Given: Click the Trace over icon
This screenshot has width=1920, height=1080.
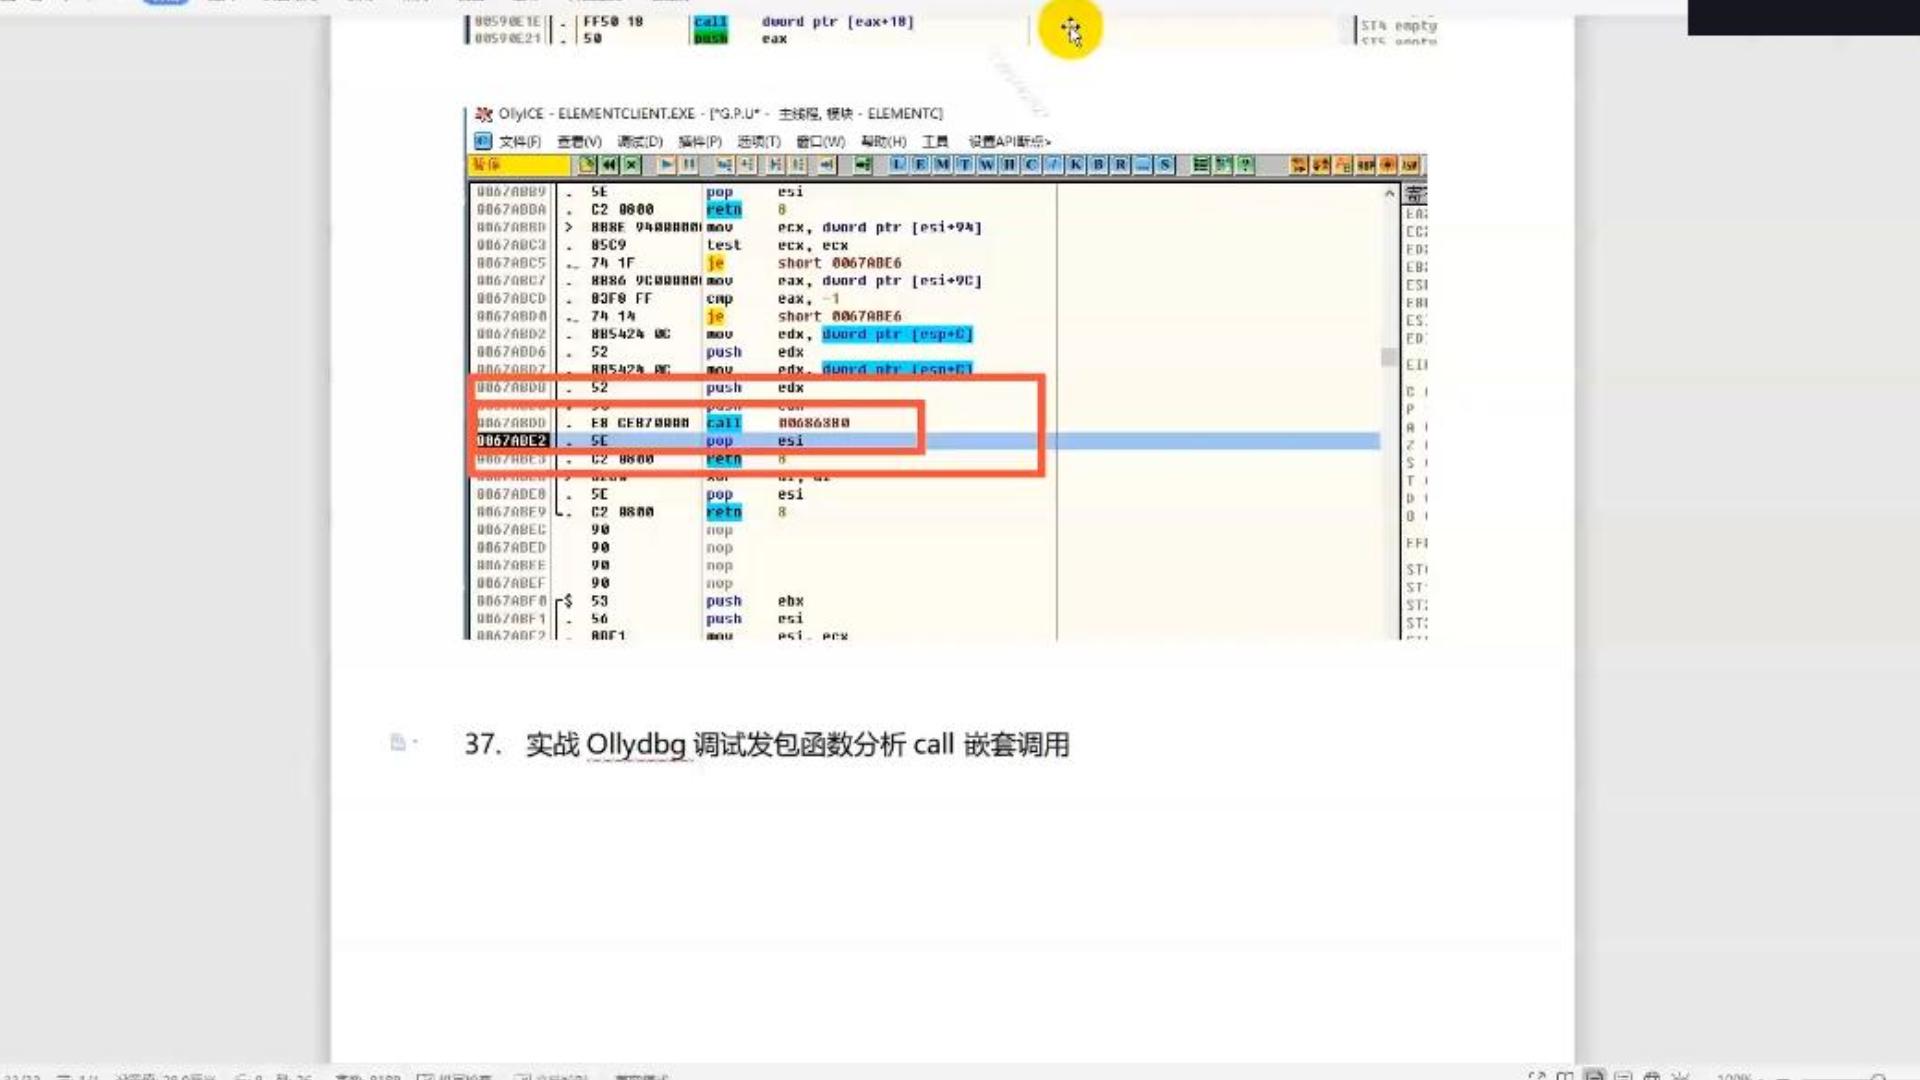Looking at the screenshot, I should pyautogui.click(x=798, y=165).
